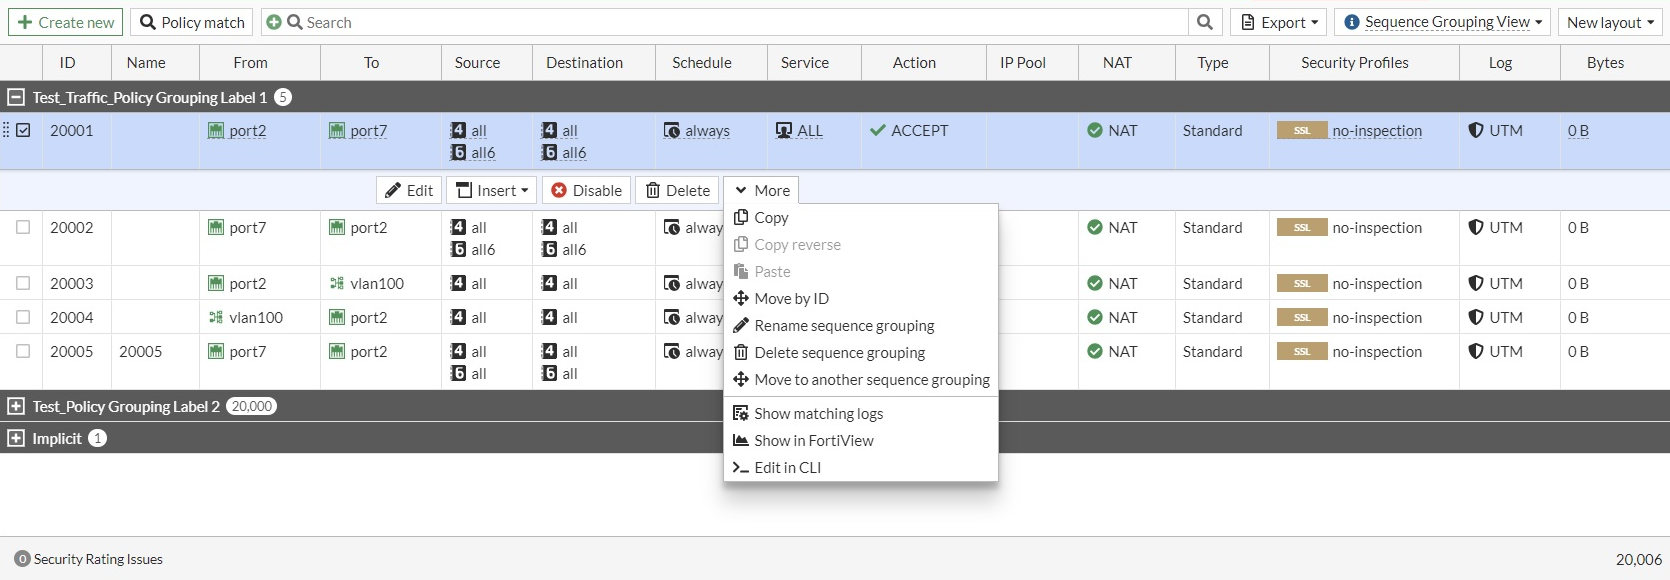Collapse the Test_Traffic_Policy Grouping Label 1 group
The image size is (1670, 580).
[16, 97]
